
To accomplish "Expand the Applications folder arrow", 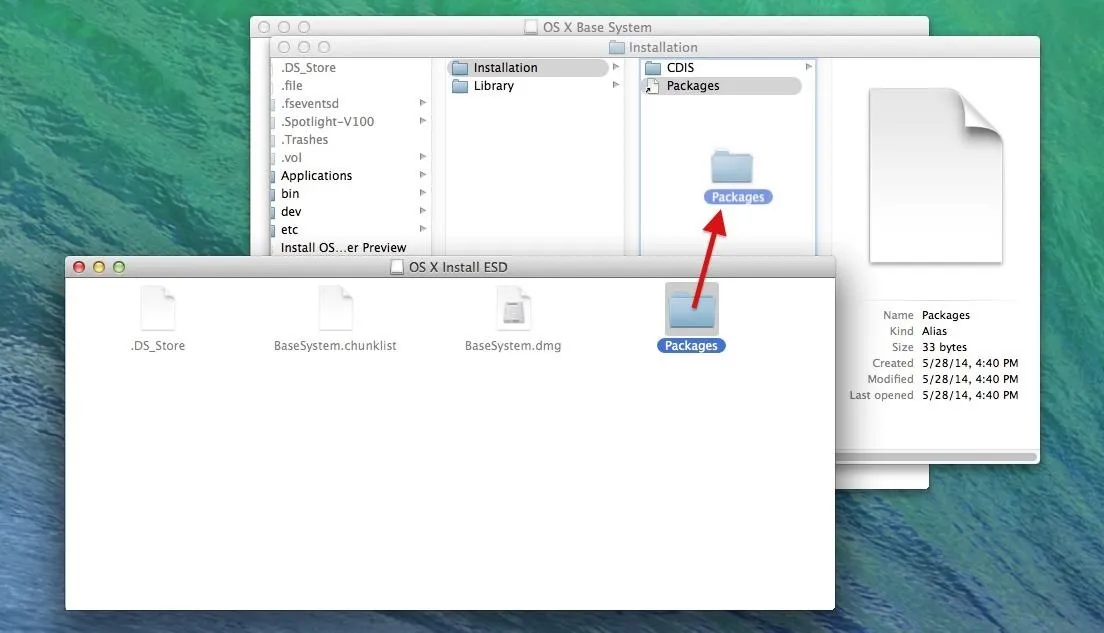I will pyautogui.click(x=422, y=175).
